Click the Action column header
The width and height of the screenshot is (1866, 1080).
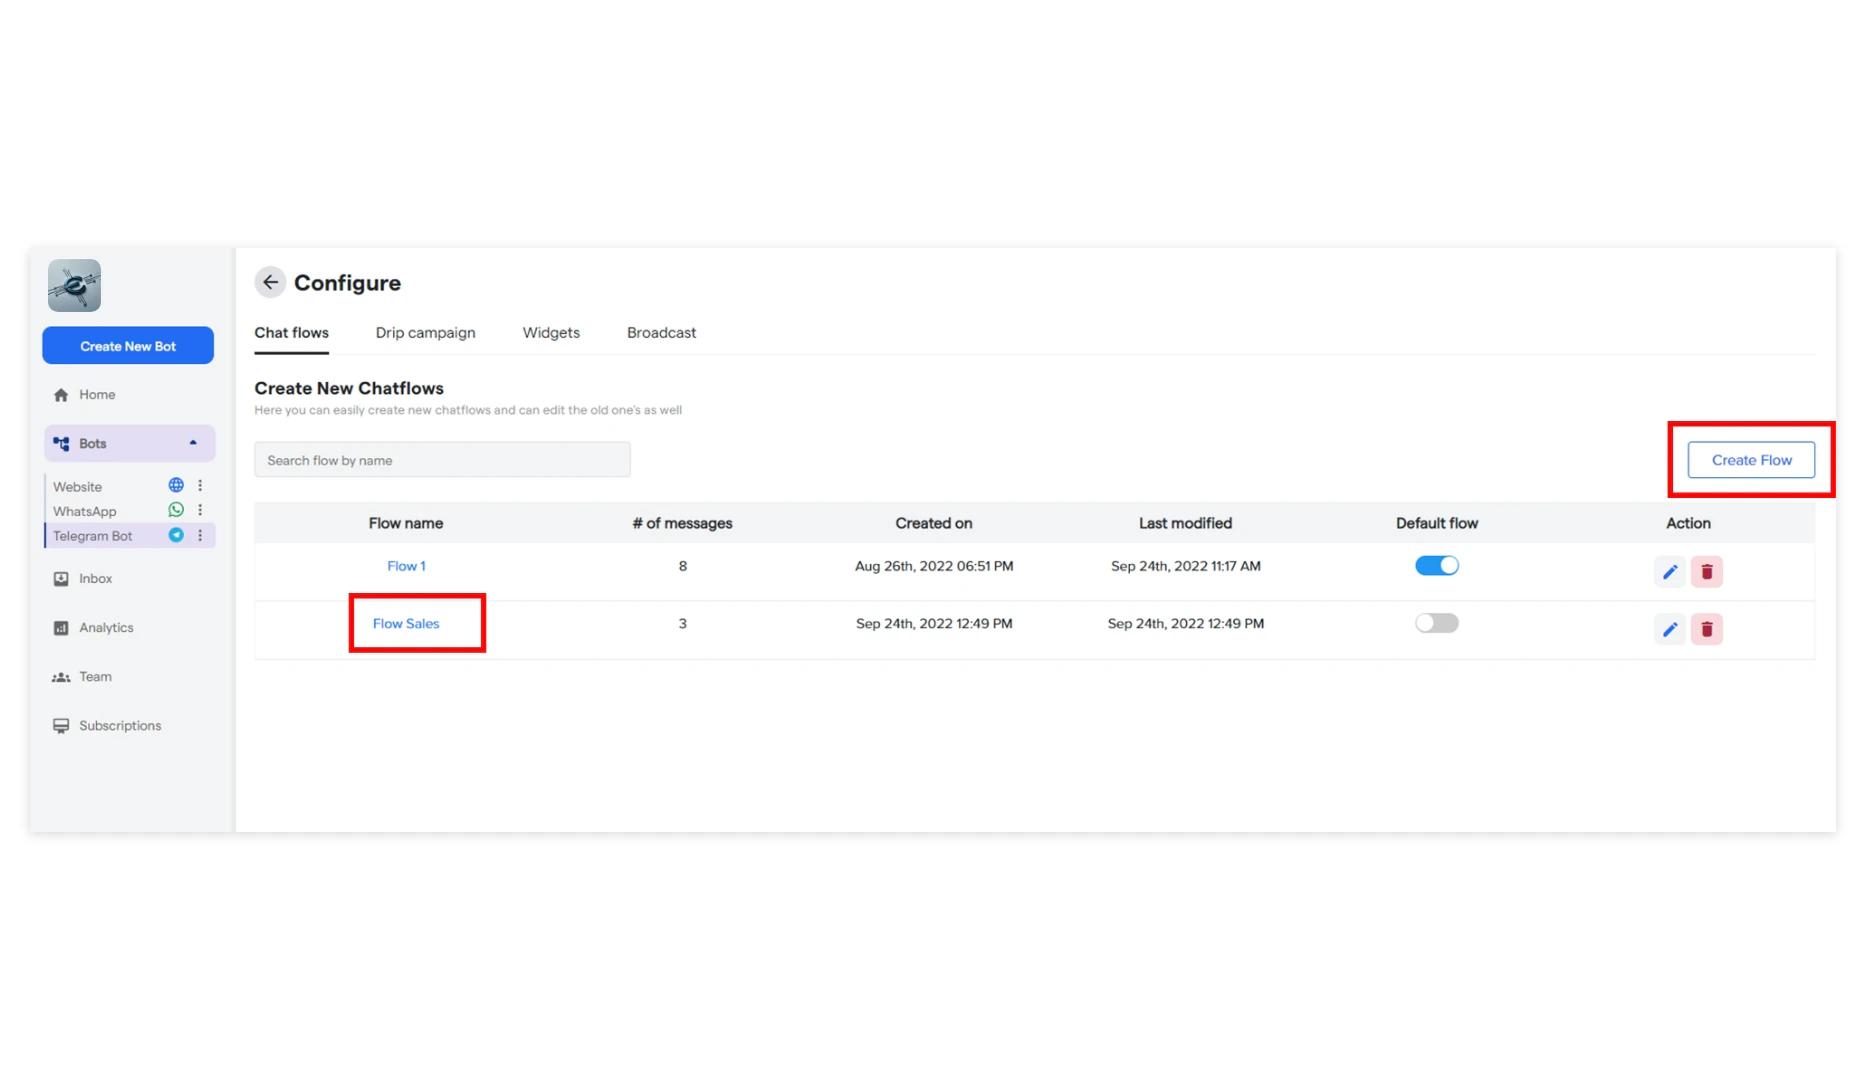pyautogui.click(x=1688, y=523)
